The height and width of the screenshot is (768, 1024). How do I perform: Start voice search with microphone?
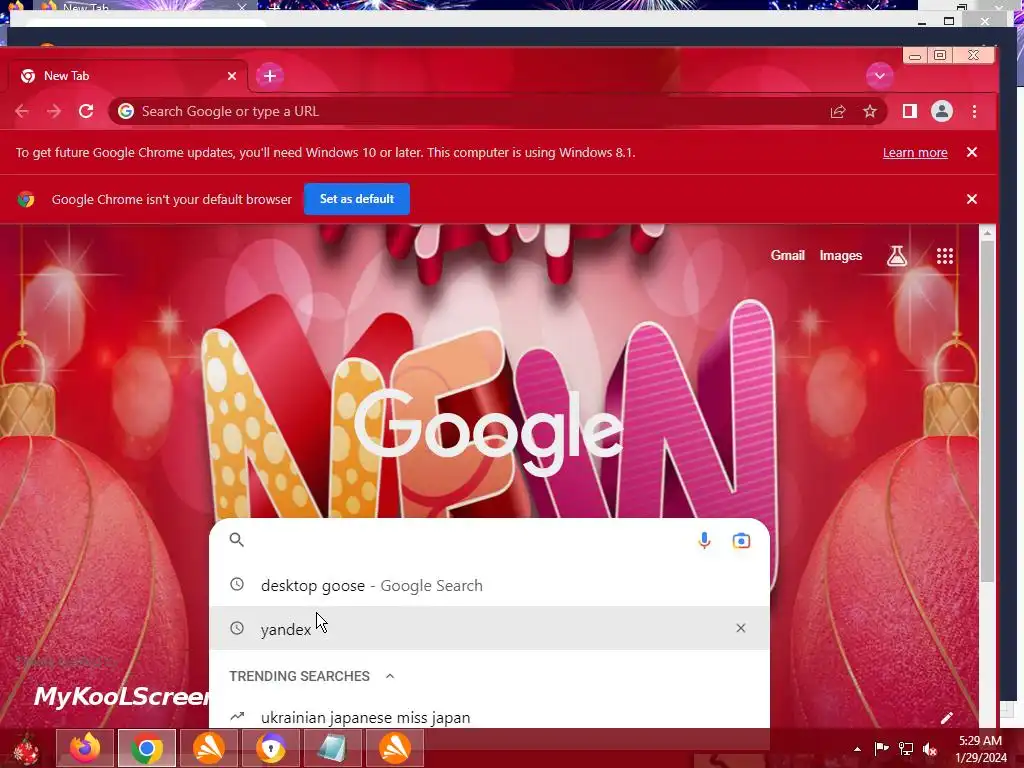coord(704,540)
